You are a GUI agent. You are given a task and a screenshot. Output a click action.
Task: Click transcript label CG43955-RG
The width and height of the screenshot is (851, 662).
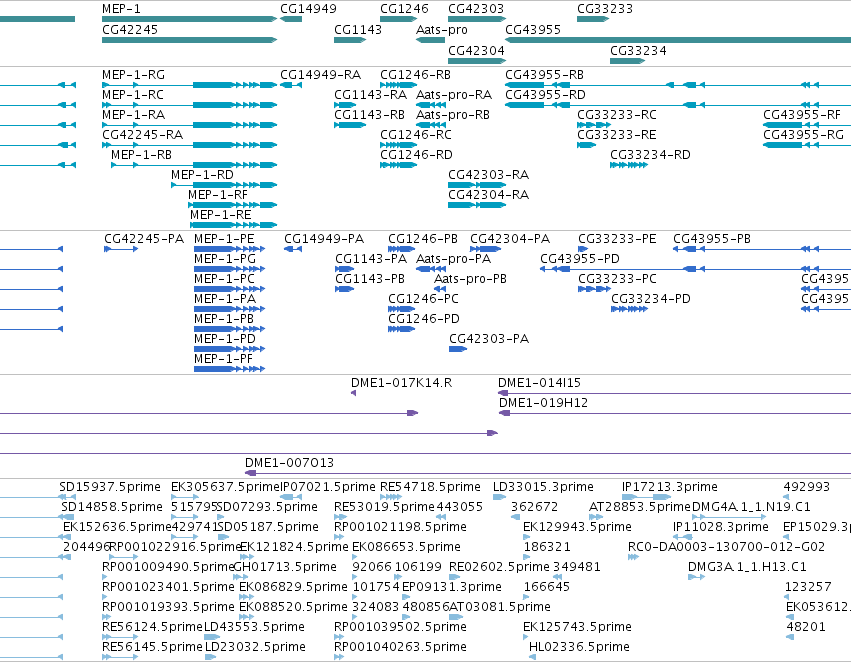[x=803, y=135]
